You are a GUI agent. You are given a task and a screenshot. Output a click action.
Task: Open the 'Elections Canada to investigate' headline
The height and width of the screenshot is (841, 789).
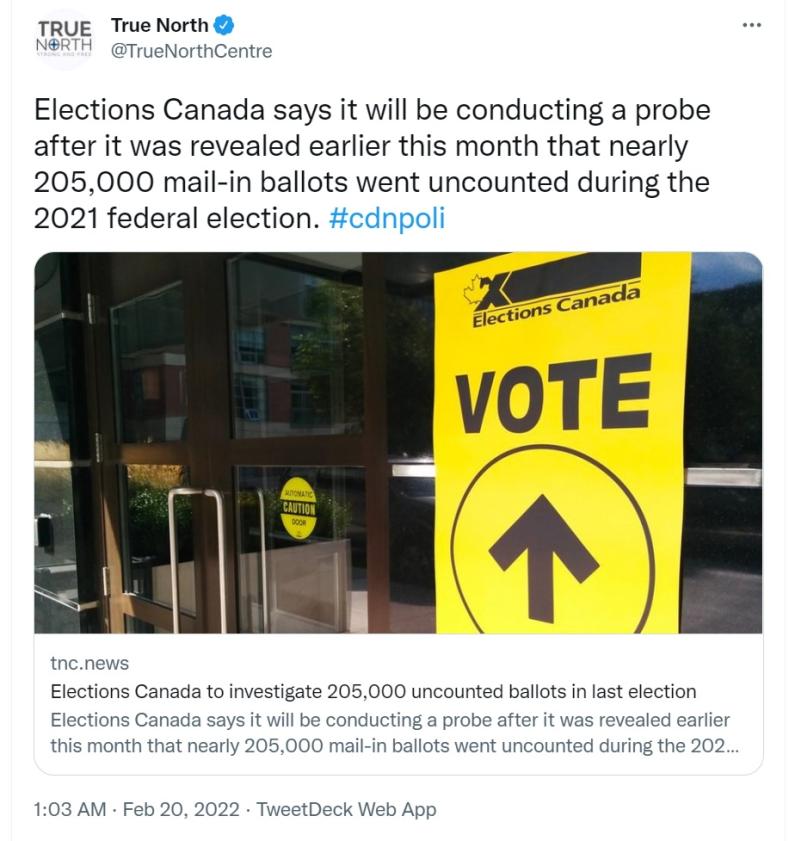click(x=373, y=691)
